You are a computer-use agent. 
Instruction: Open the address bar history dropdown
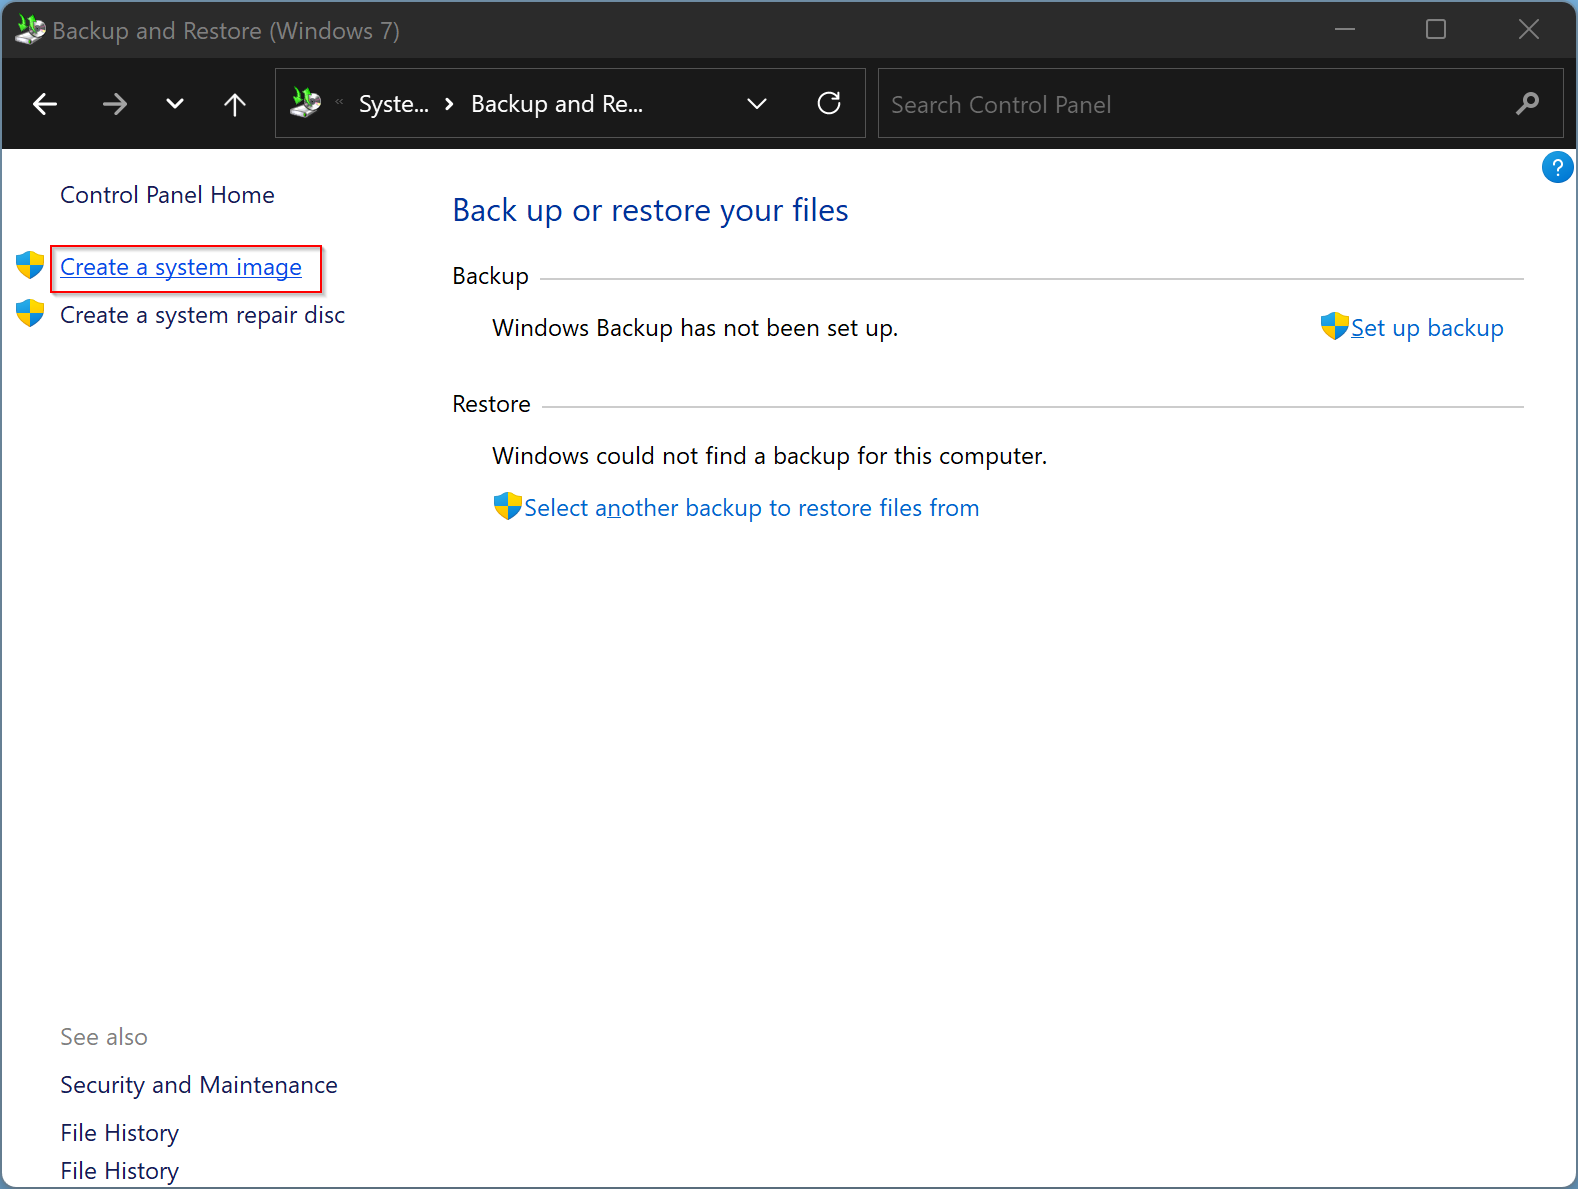coord(757,104)
